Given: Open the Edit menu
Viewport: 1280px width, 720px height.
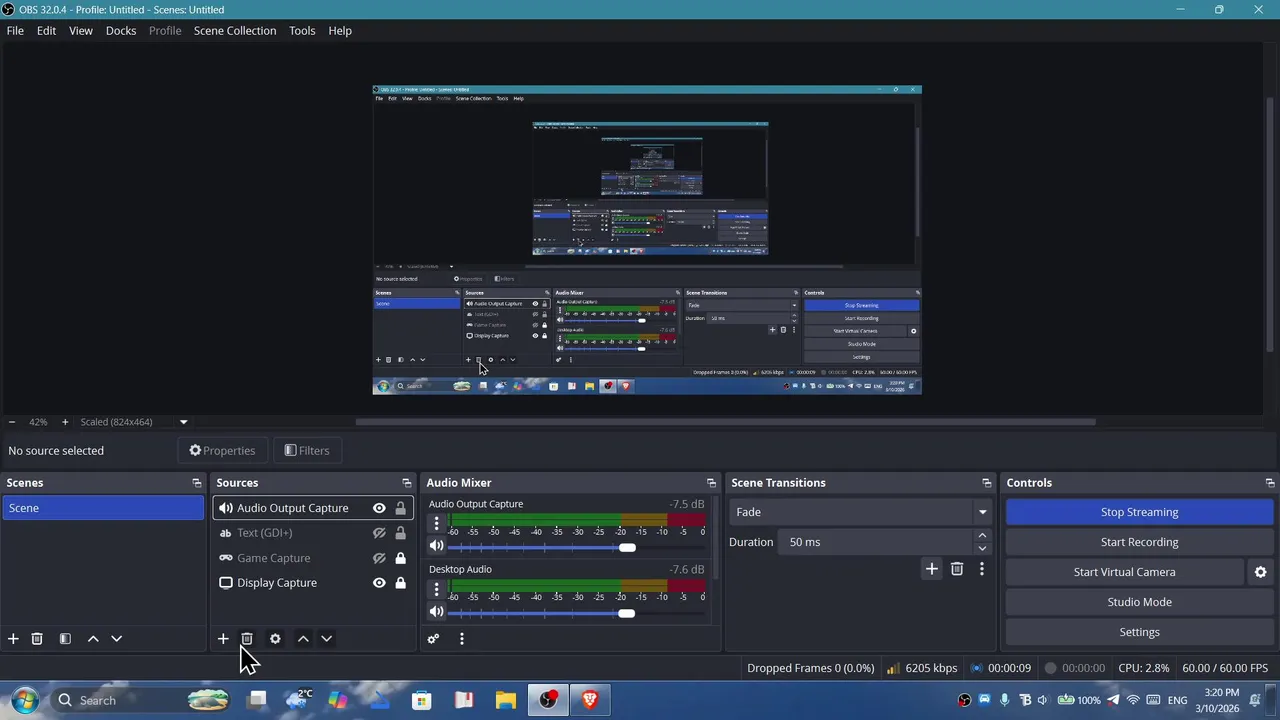Looking at the screenshot, I should pos(46,31).
